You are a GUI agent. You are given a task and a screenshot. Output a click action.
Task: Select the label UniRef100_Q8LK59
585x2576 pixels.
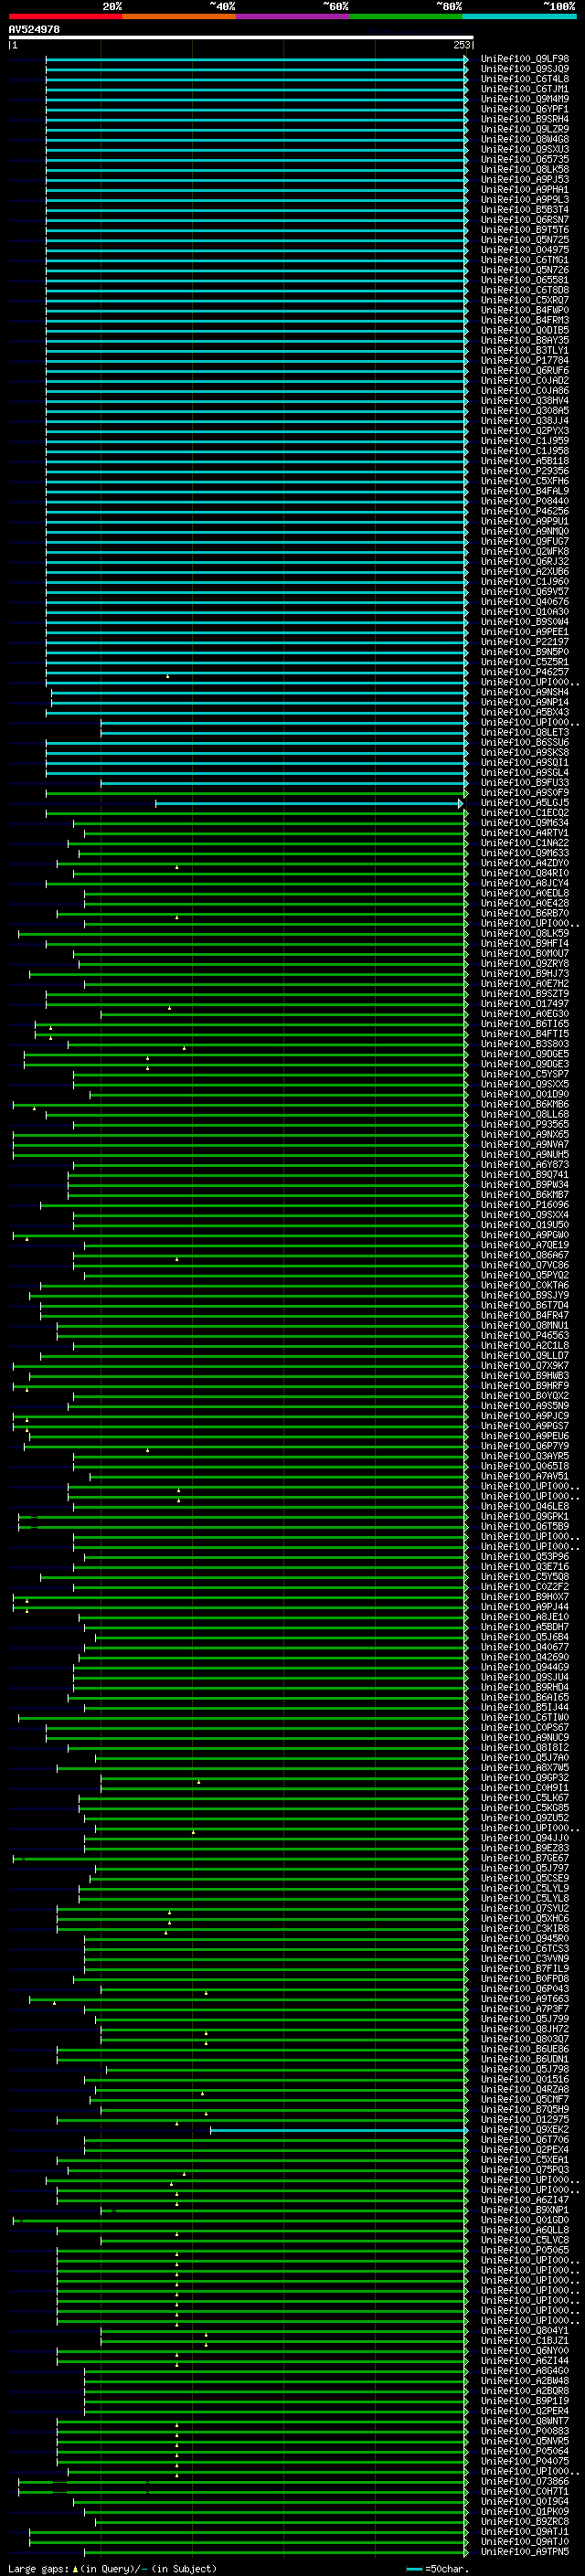[x=525, y=933]
